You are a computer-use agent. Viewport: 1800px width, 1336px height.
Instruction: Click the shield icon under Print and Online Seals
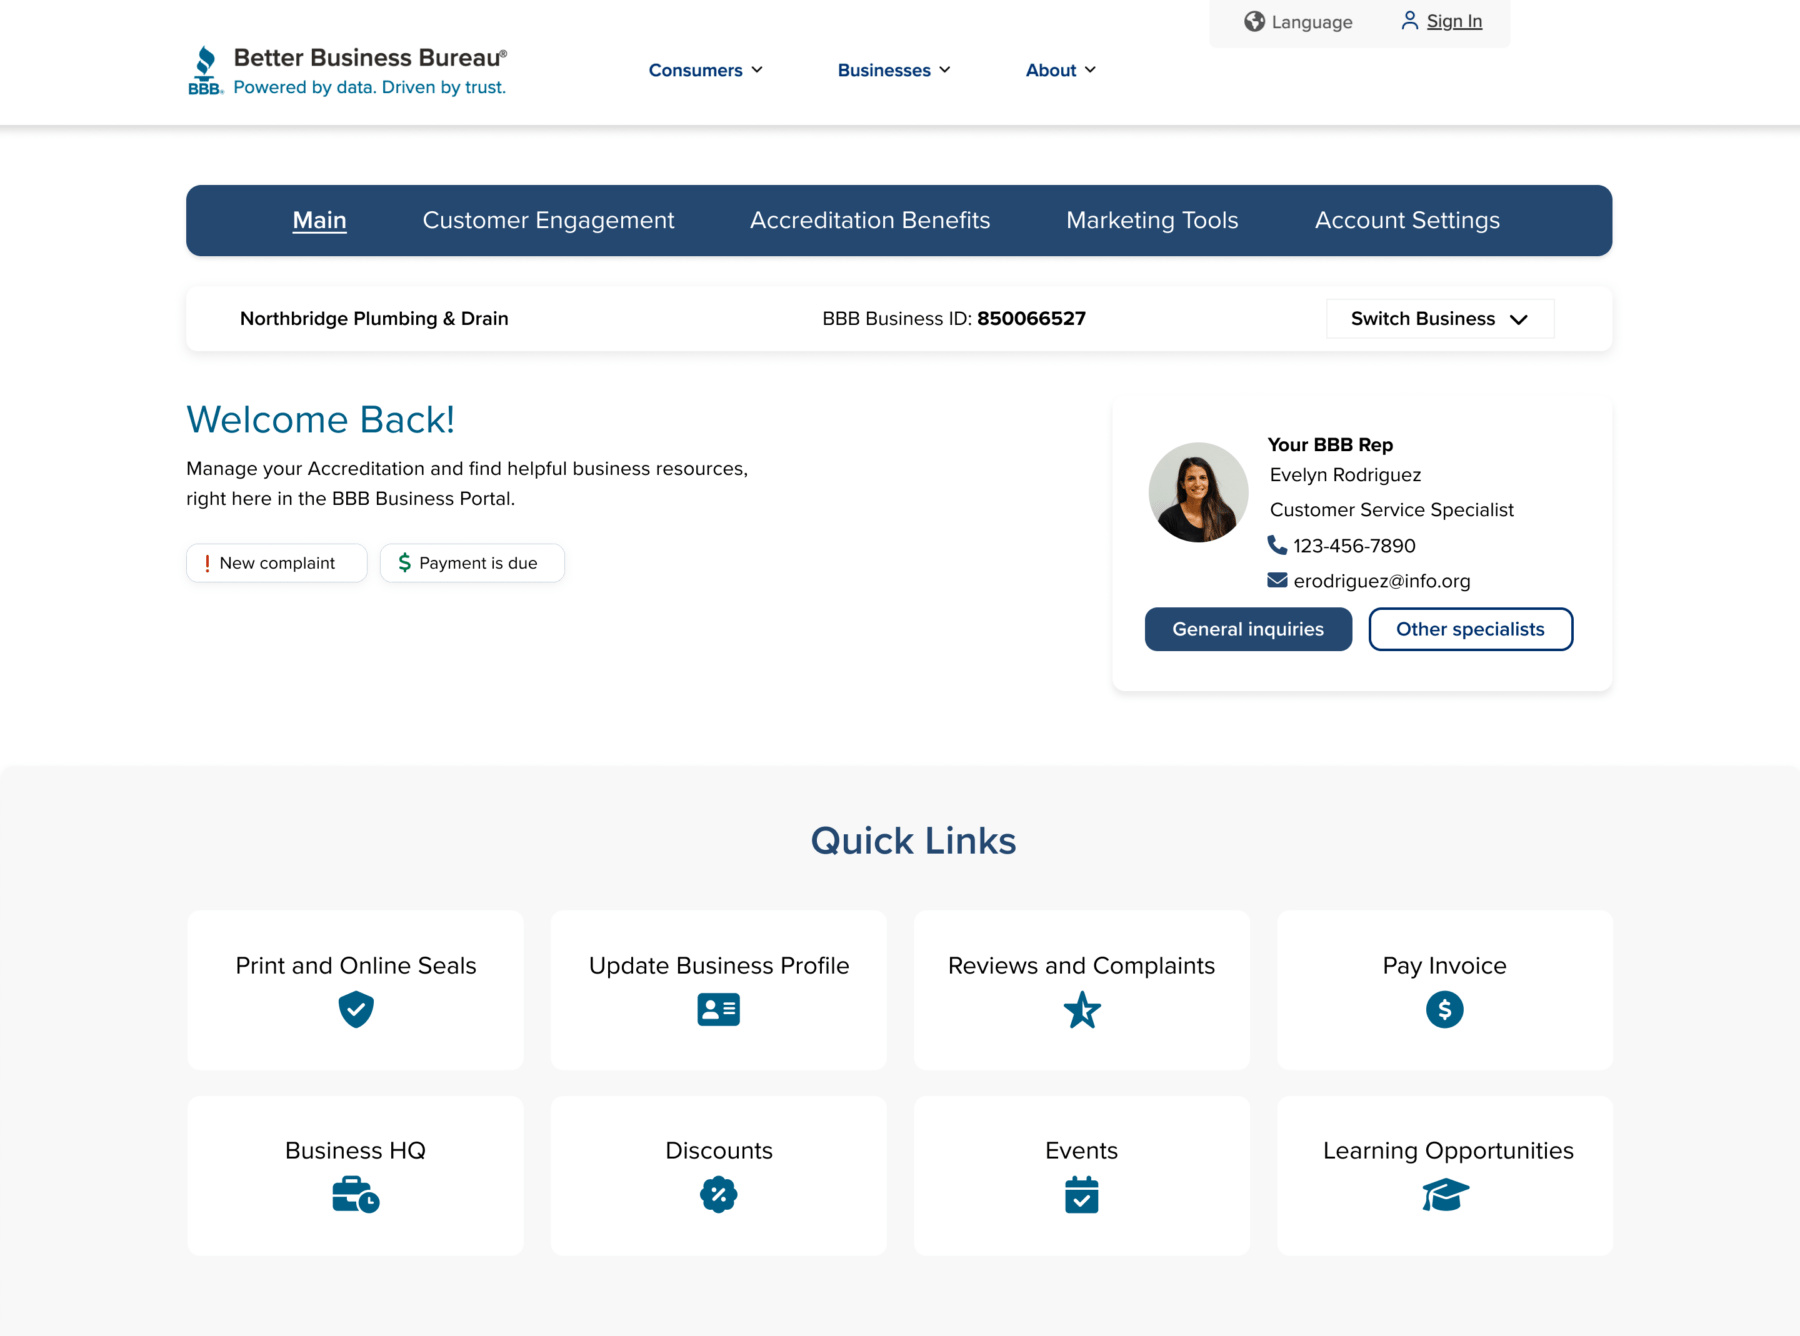pos(355,1009)
